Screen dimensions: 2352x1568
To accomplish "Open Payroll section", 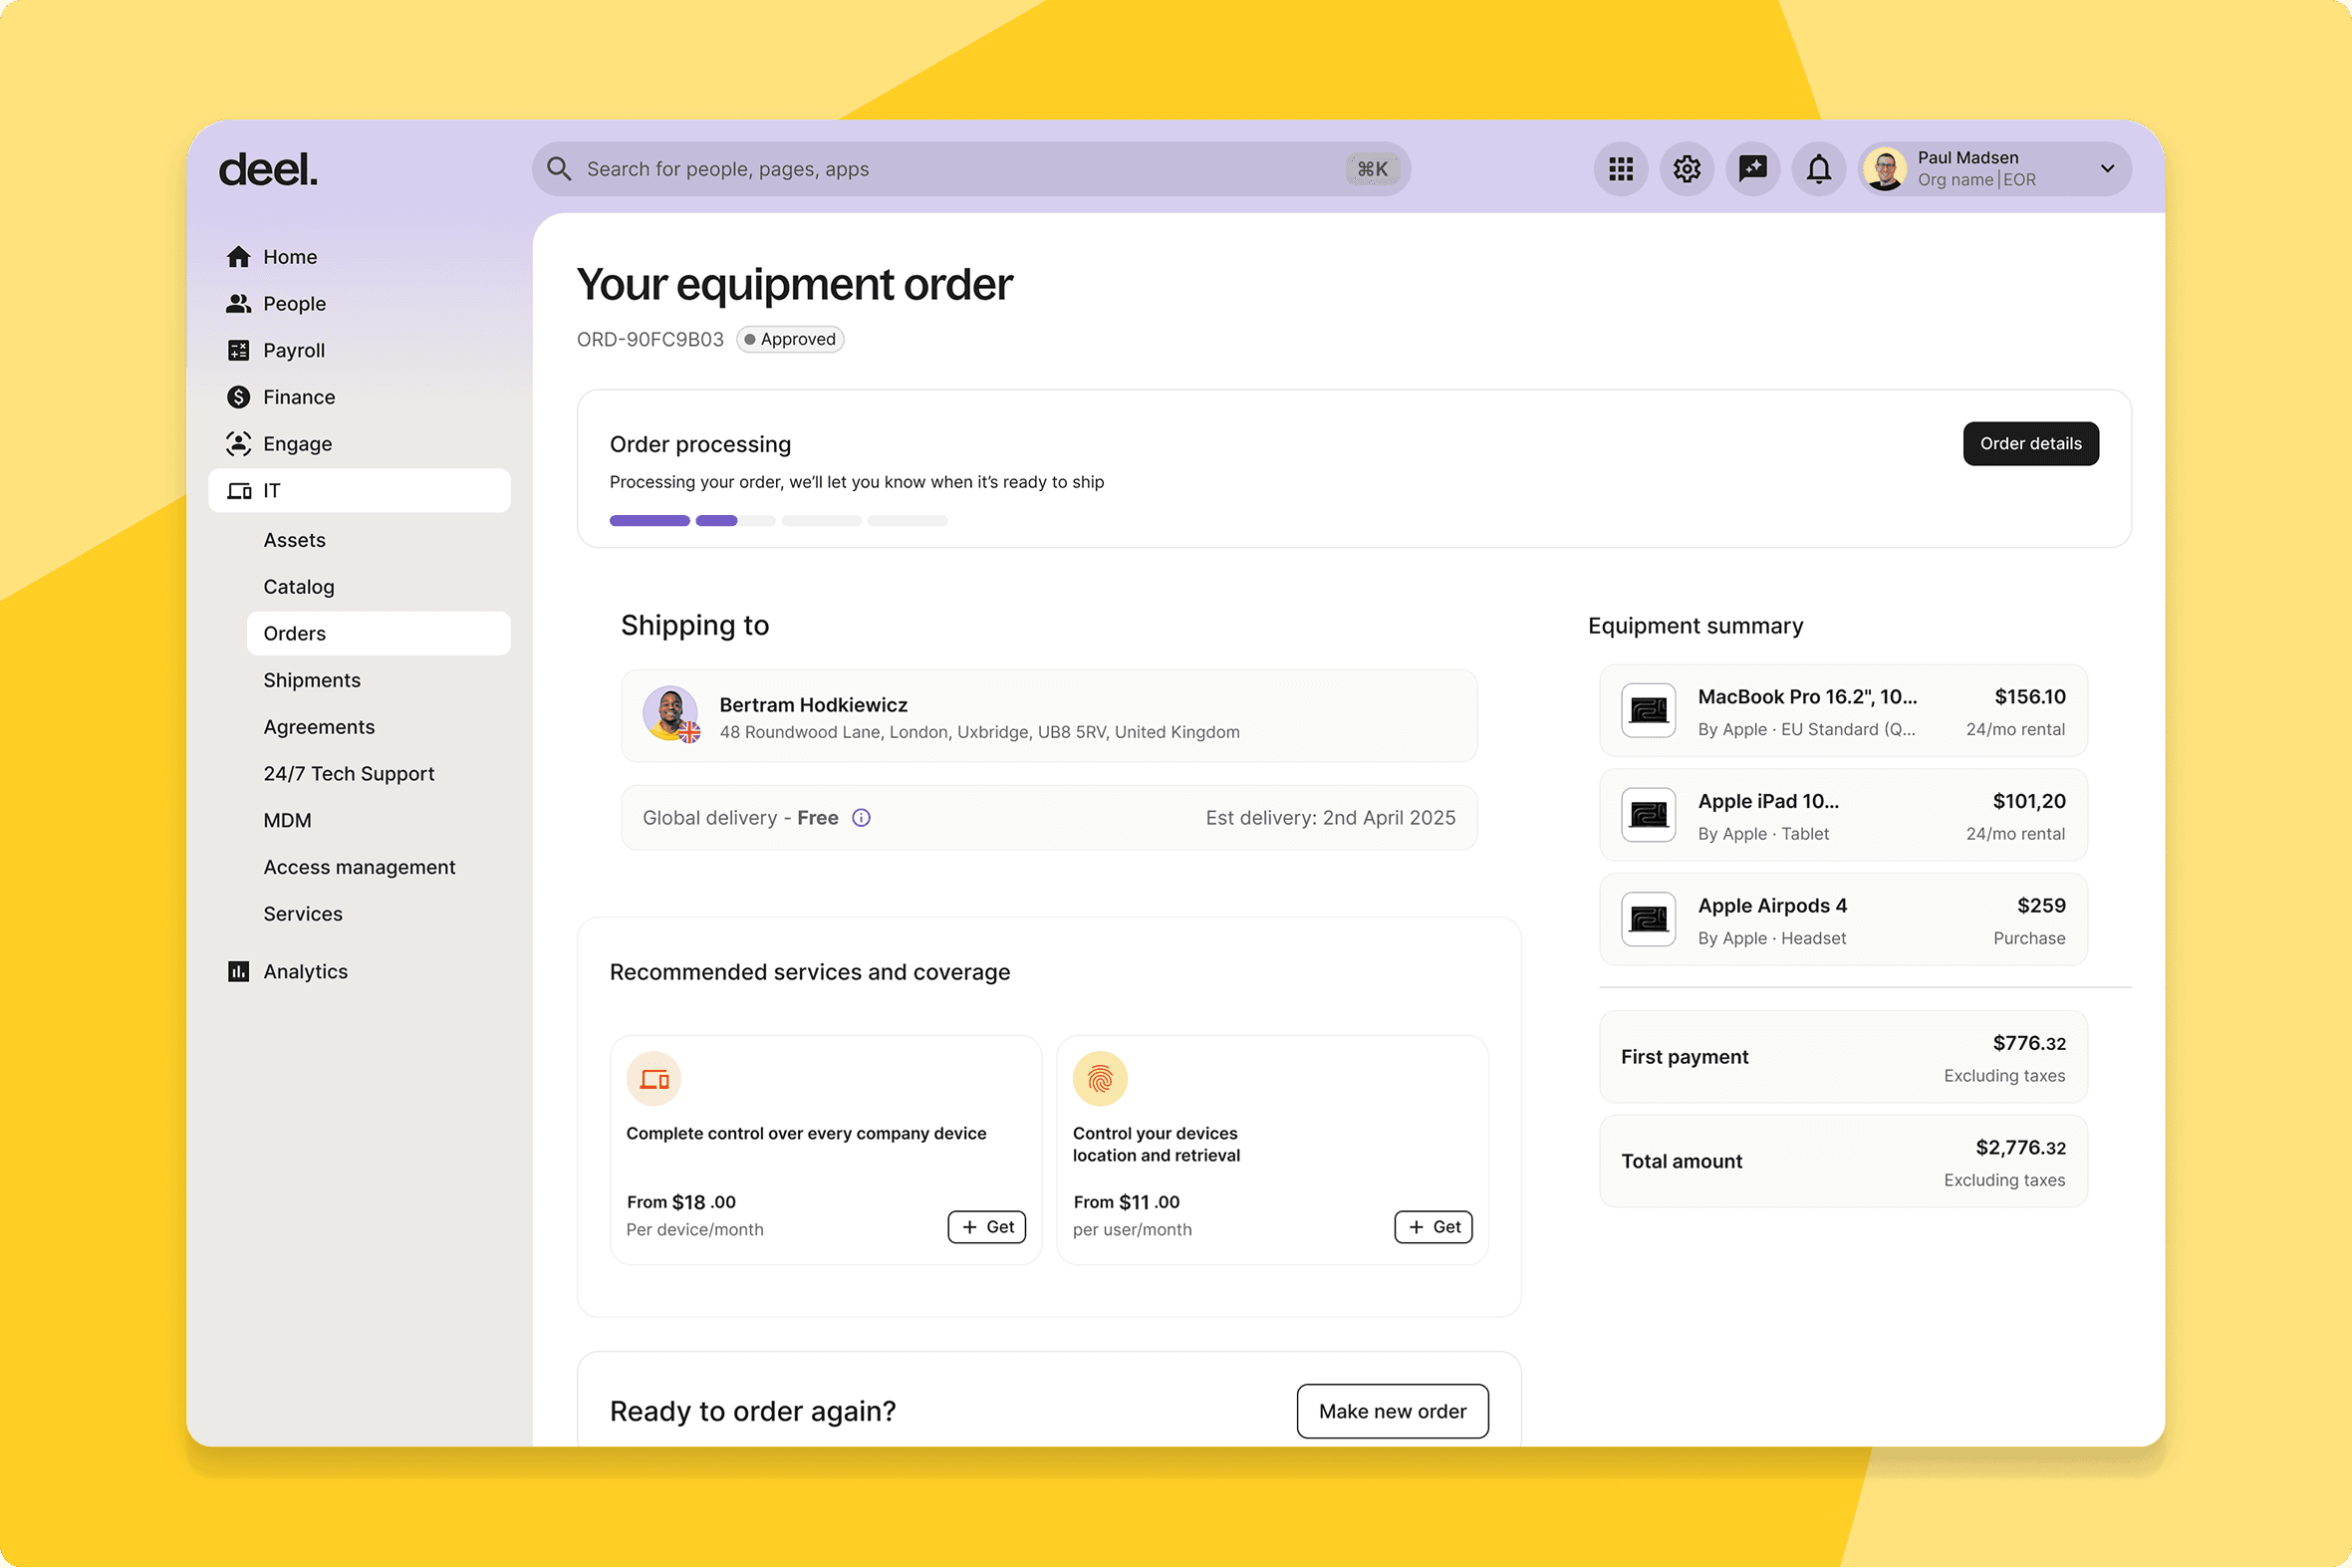I will (359, 350).
